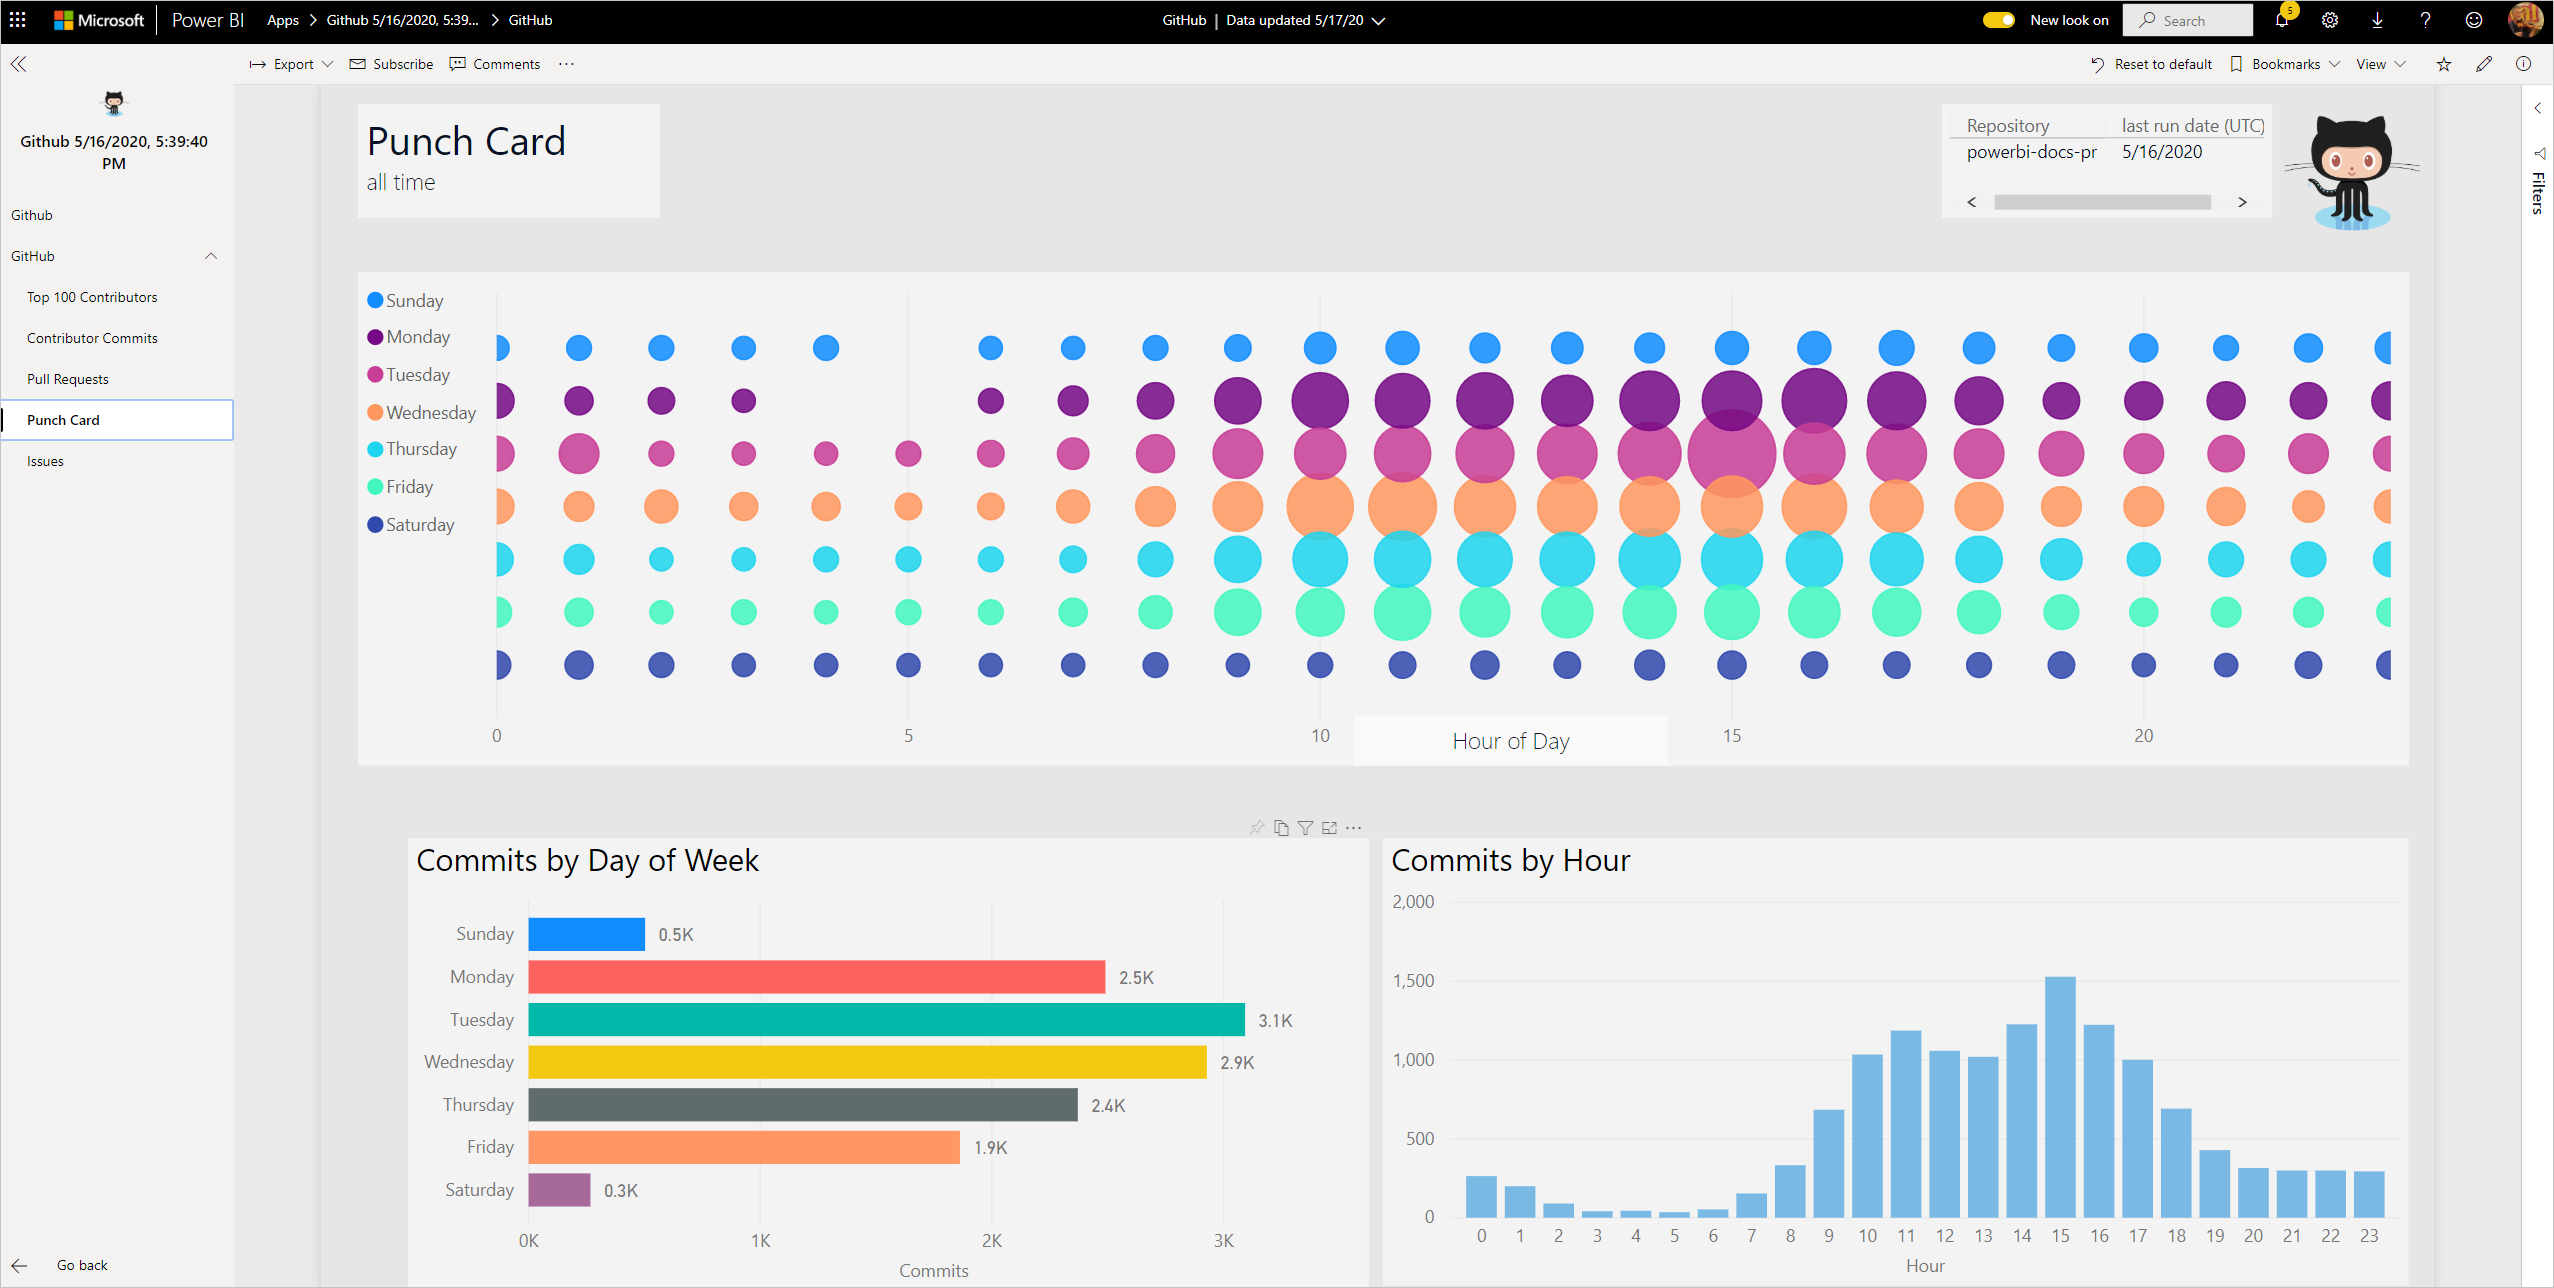Screen dimensions: 2554x1288
Task: Click the Top 100 Contributors link
Action: [90, 296]
